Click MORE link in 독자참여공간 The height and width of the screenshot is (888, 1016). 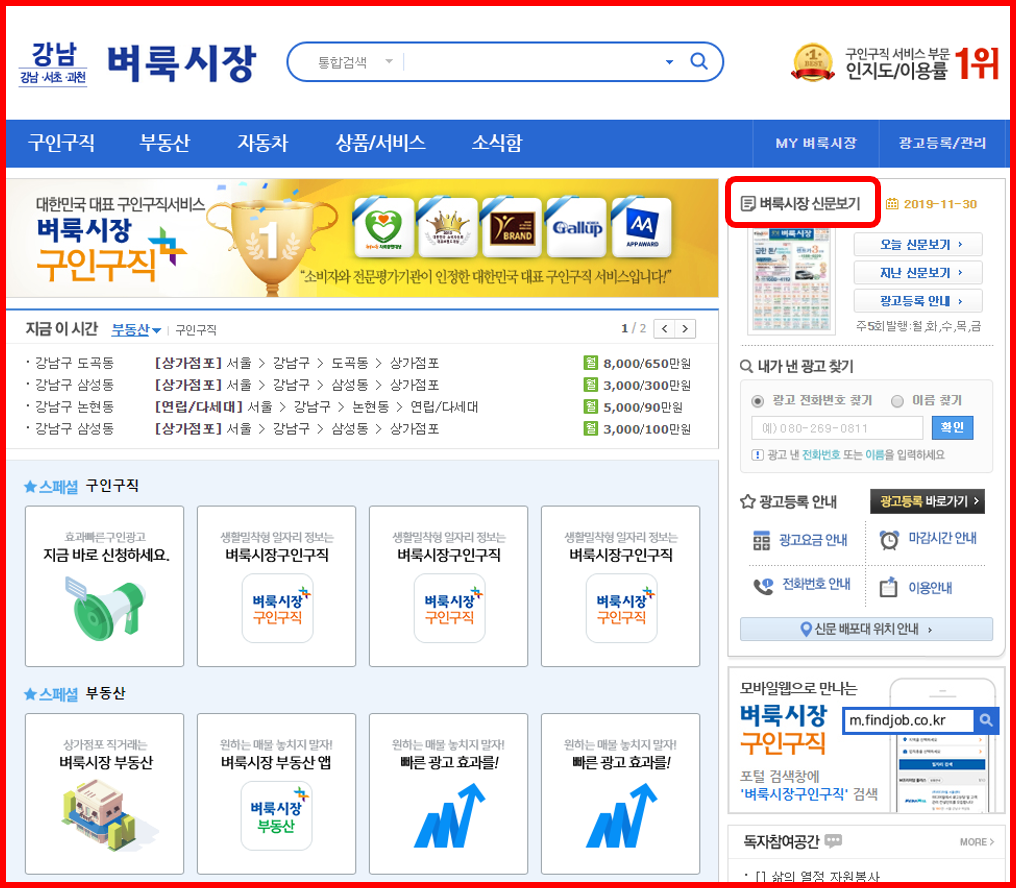click(x=976, y=842)
